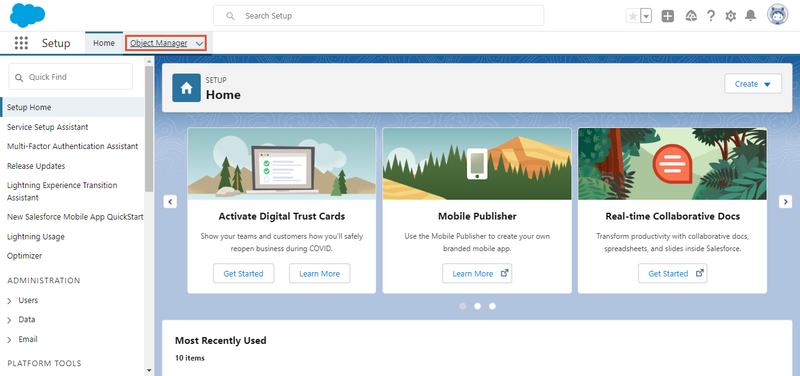Click the Salesforce cloud logo

click(x=28, y=15)
